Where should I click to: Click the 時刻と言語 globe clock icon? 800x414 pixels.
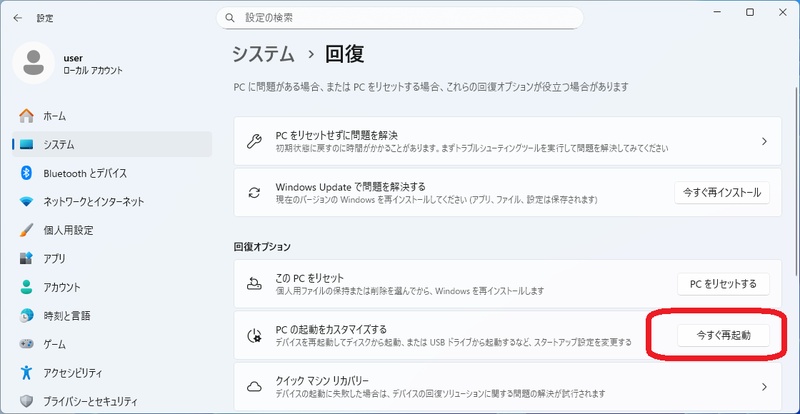pyautogui.click(x=27, y=315)
